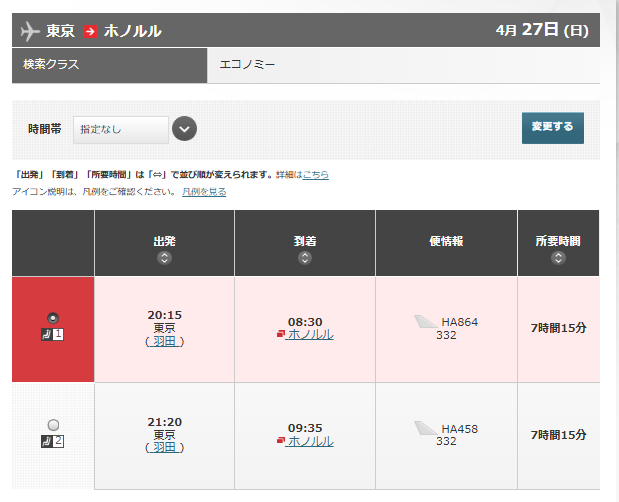
Task: Open ホノルル link for 08:30 arrival
Action: tap(310, 334)
